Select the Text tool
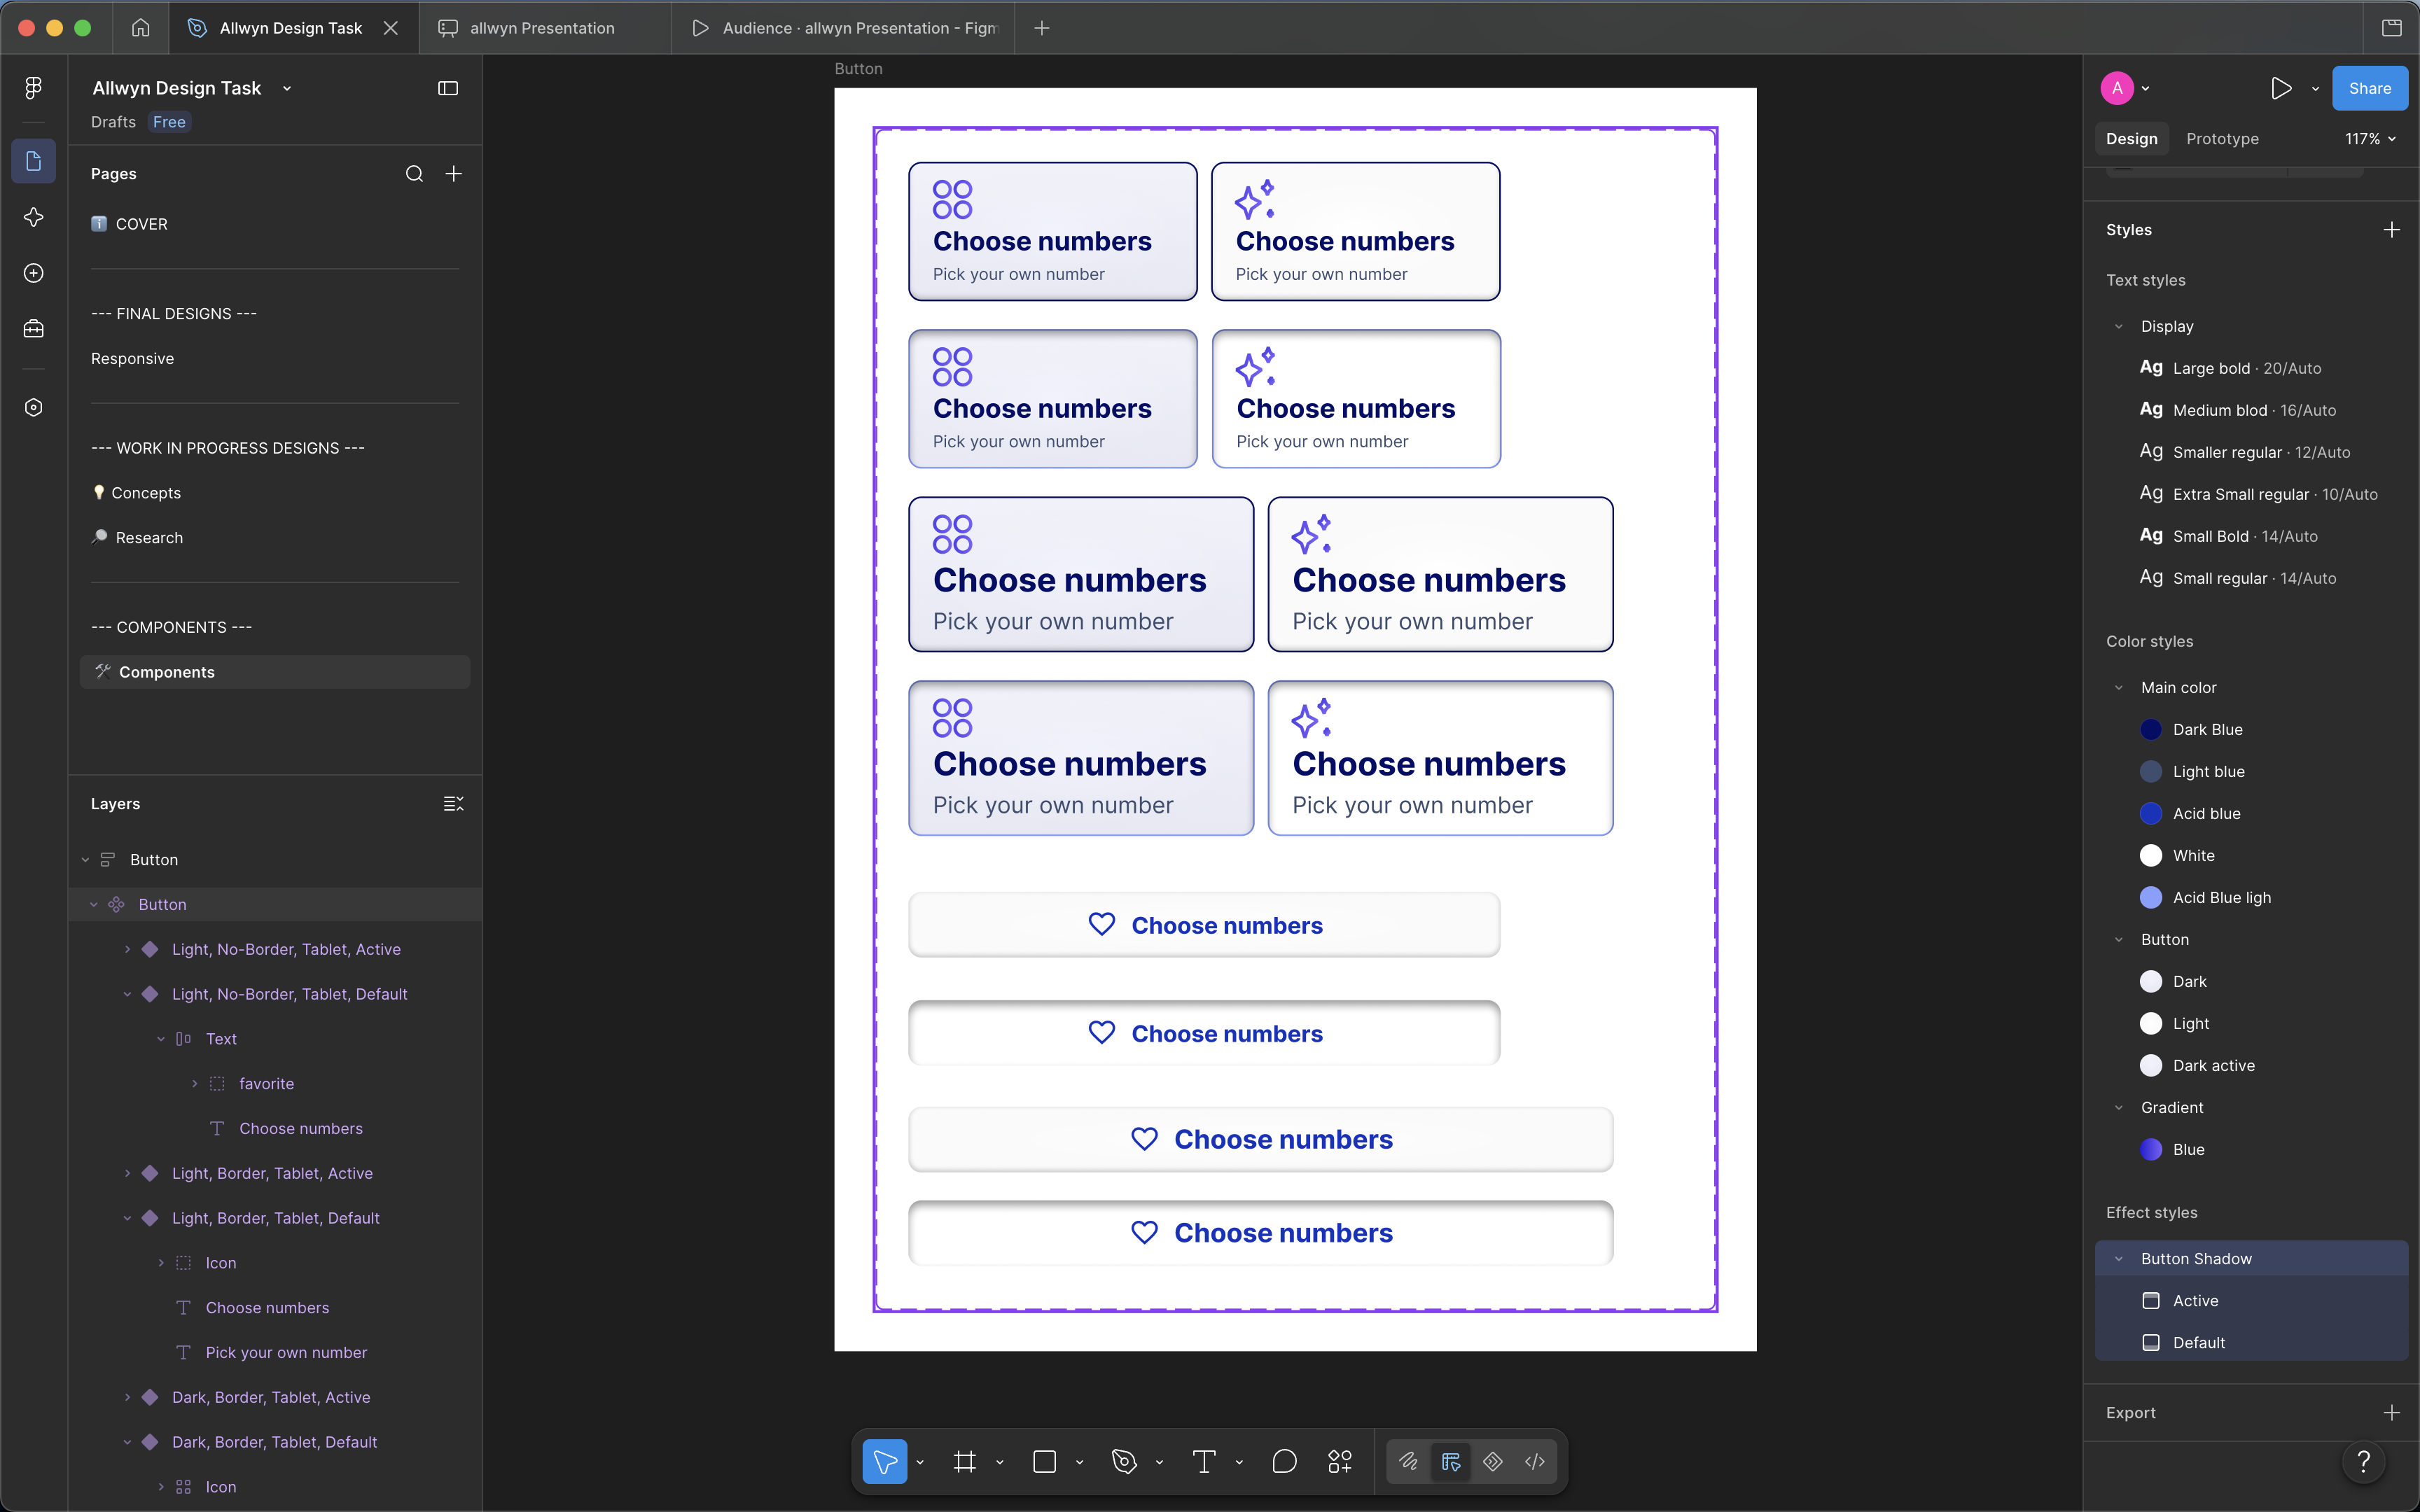Screen dimensions: 2420x1512 tap(1205, 1462)
